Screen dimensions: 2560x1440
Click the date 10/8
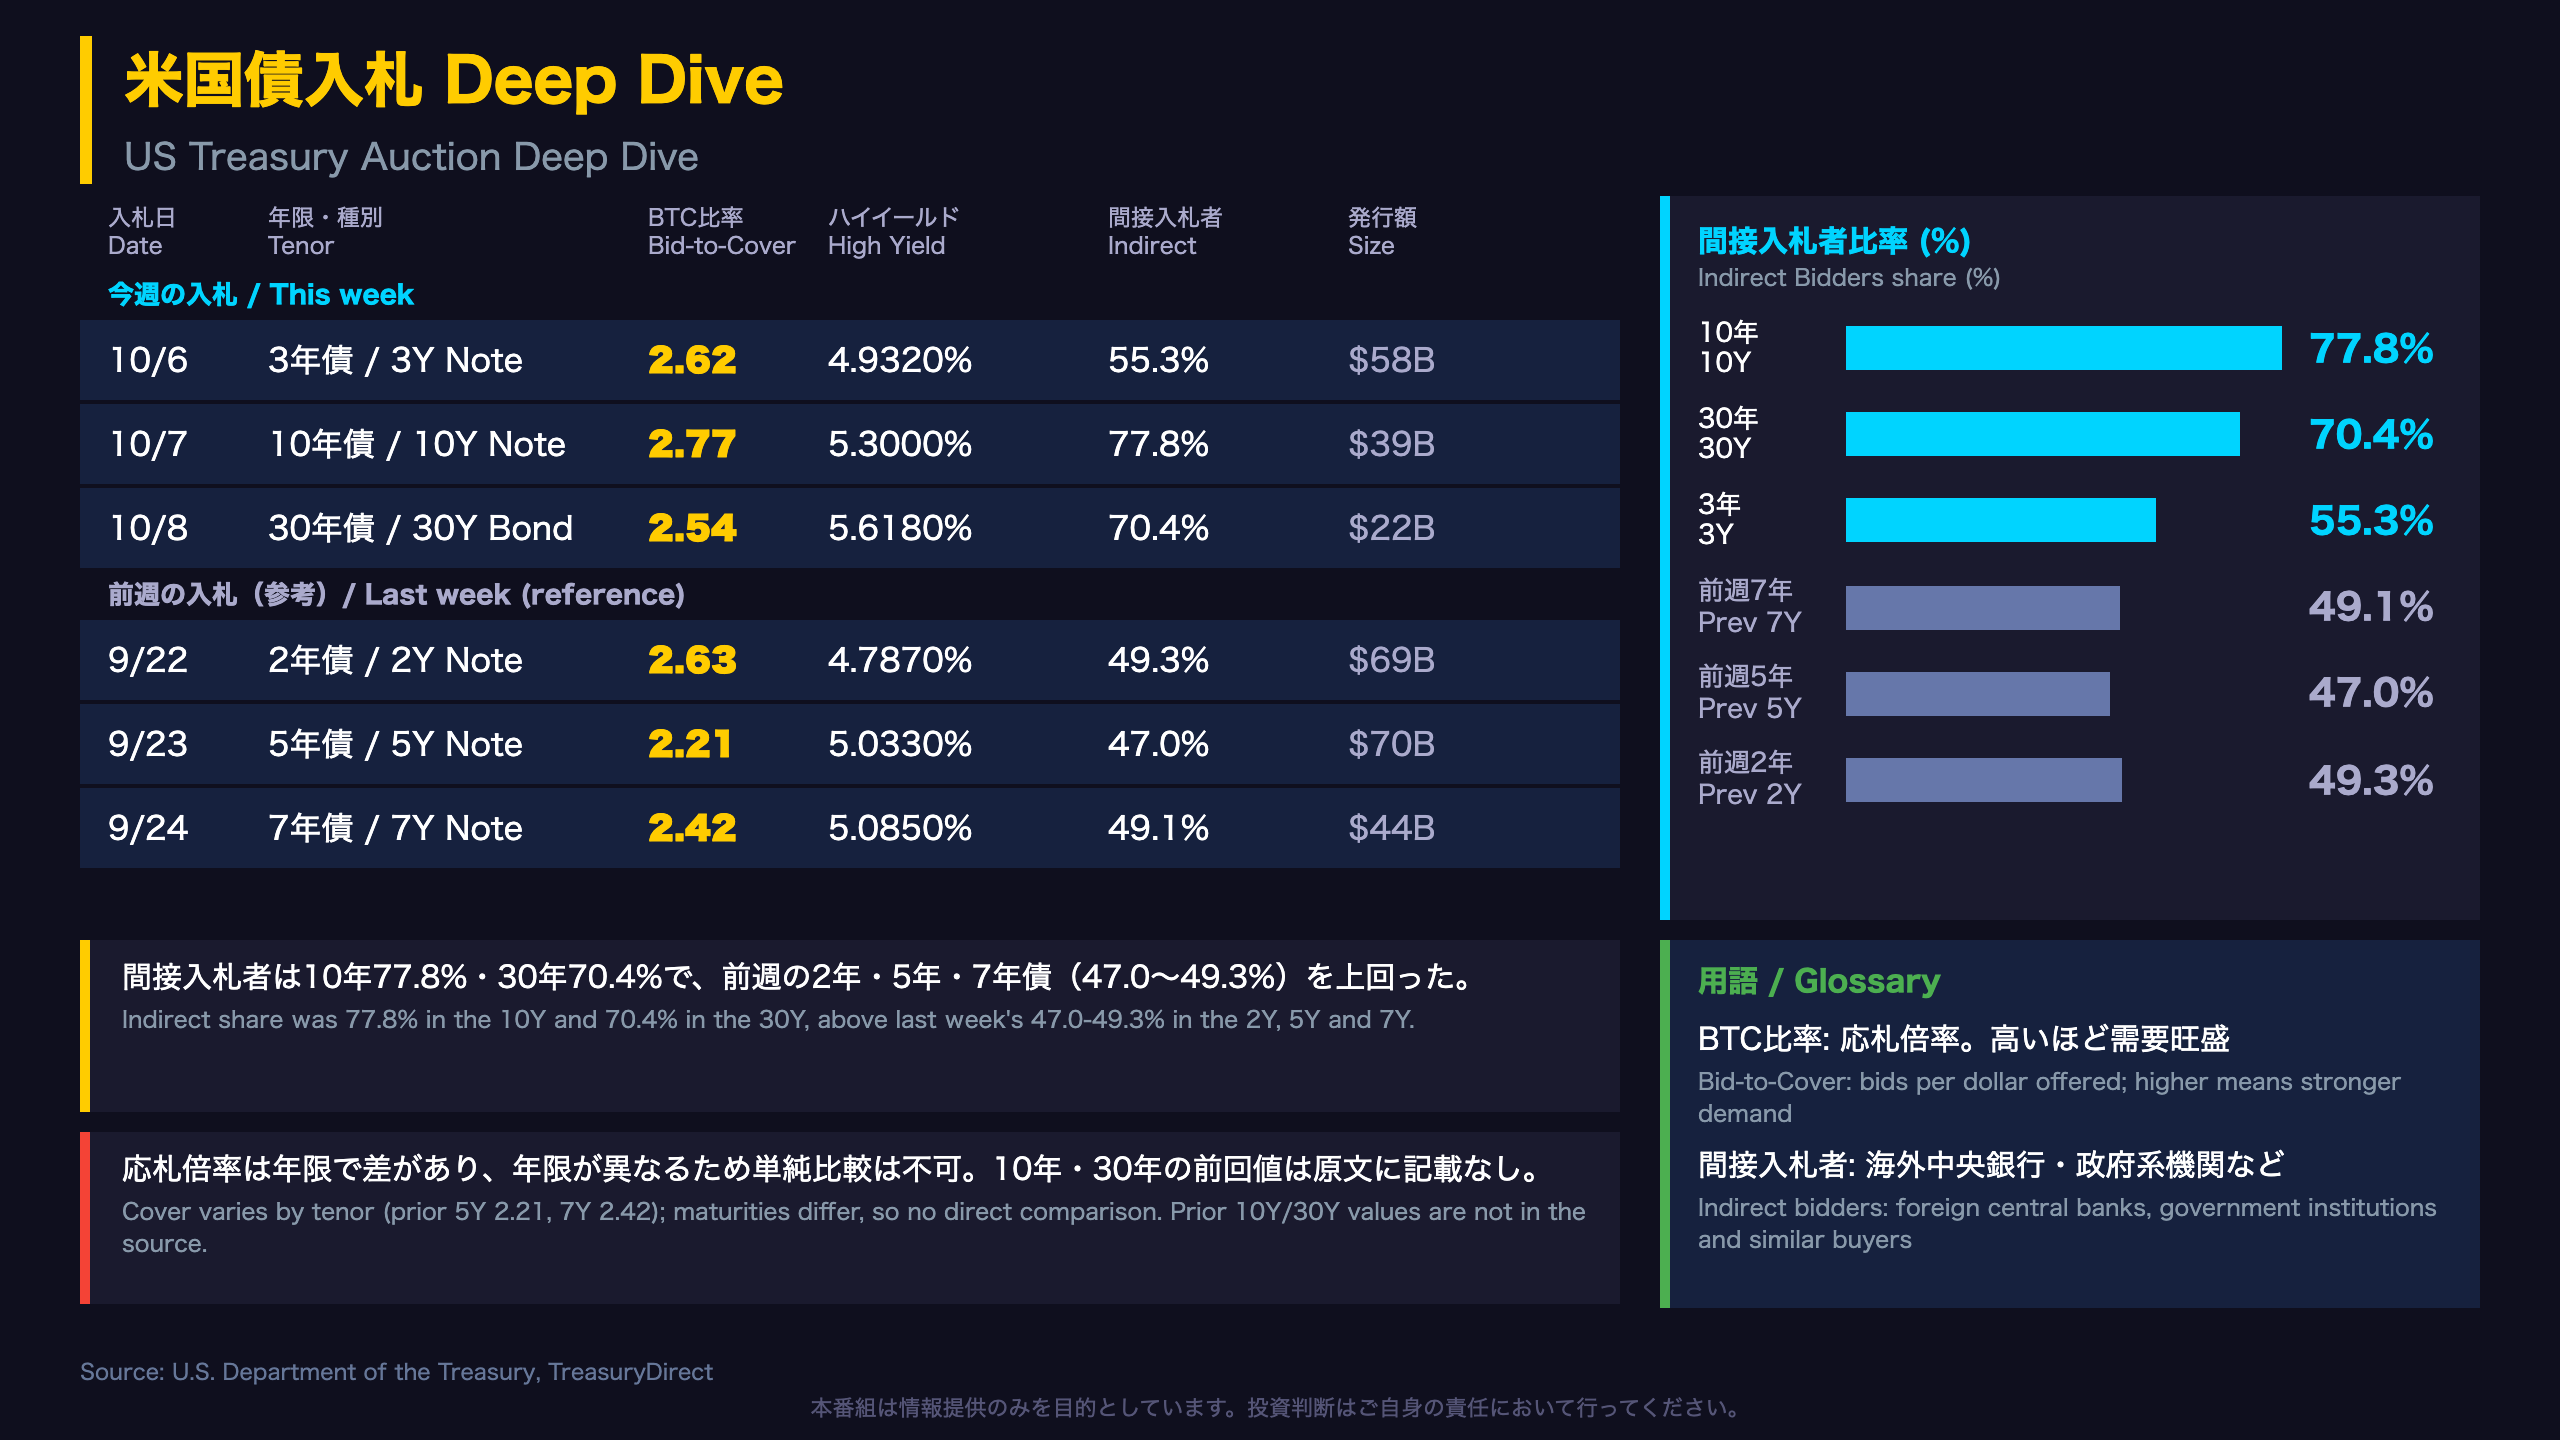click(148, 528)
